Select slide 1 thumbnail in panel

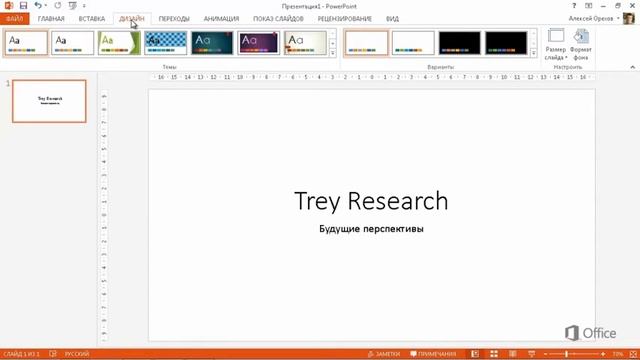[x=49, y=101]
